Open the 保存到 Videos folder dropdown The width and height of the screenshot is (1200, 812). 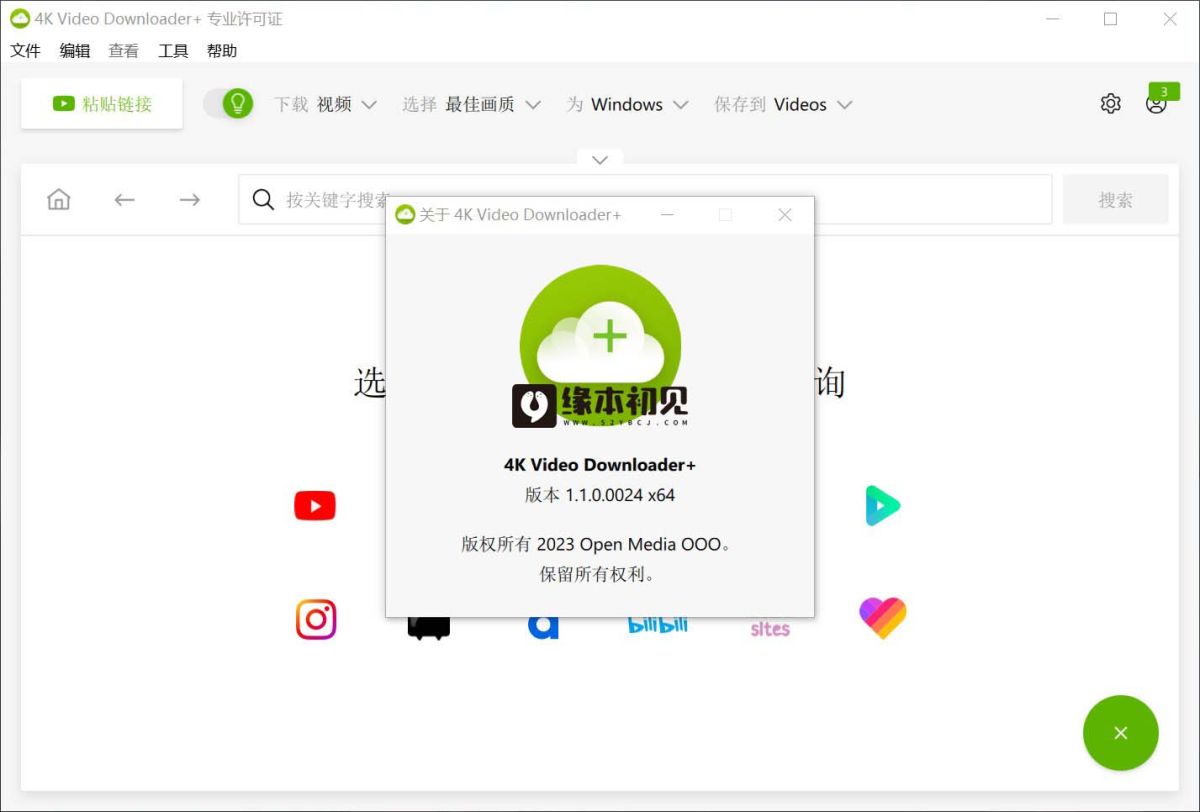[783, 104]
